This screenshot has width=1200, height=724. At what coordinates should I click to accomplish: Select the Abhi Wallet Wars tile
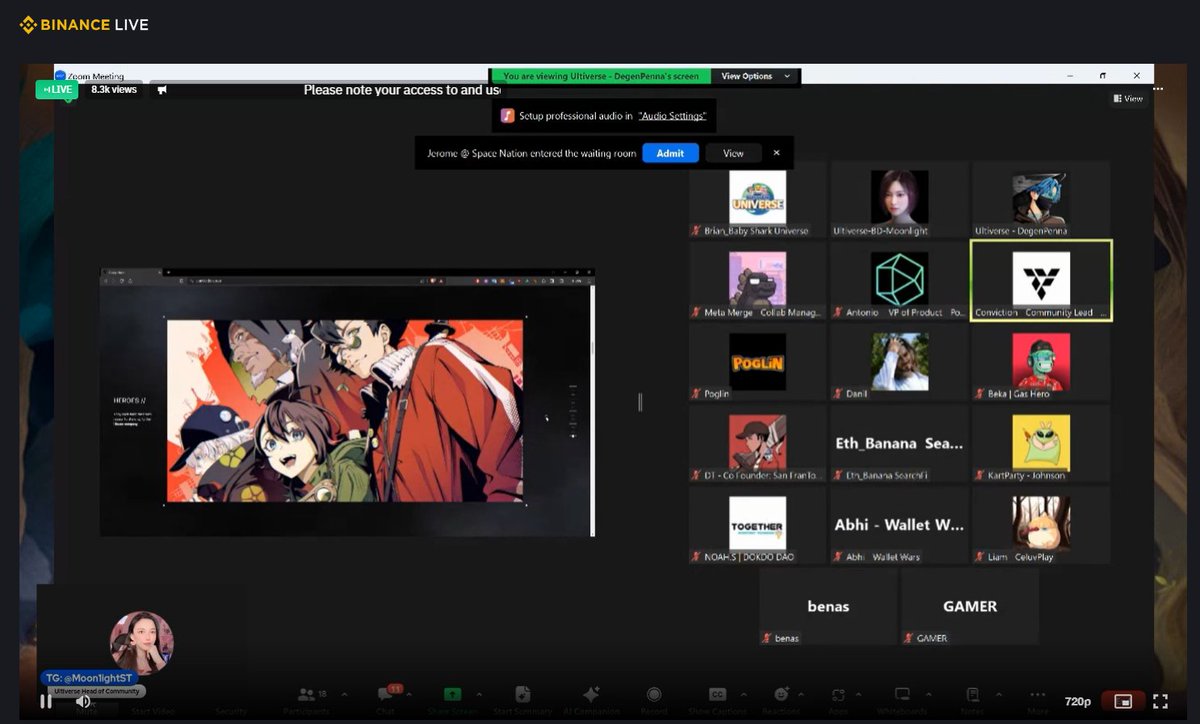pos(899,525)
